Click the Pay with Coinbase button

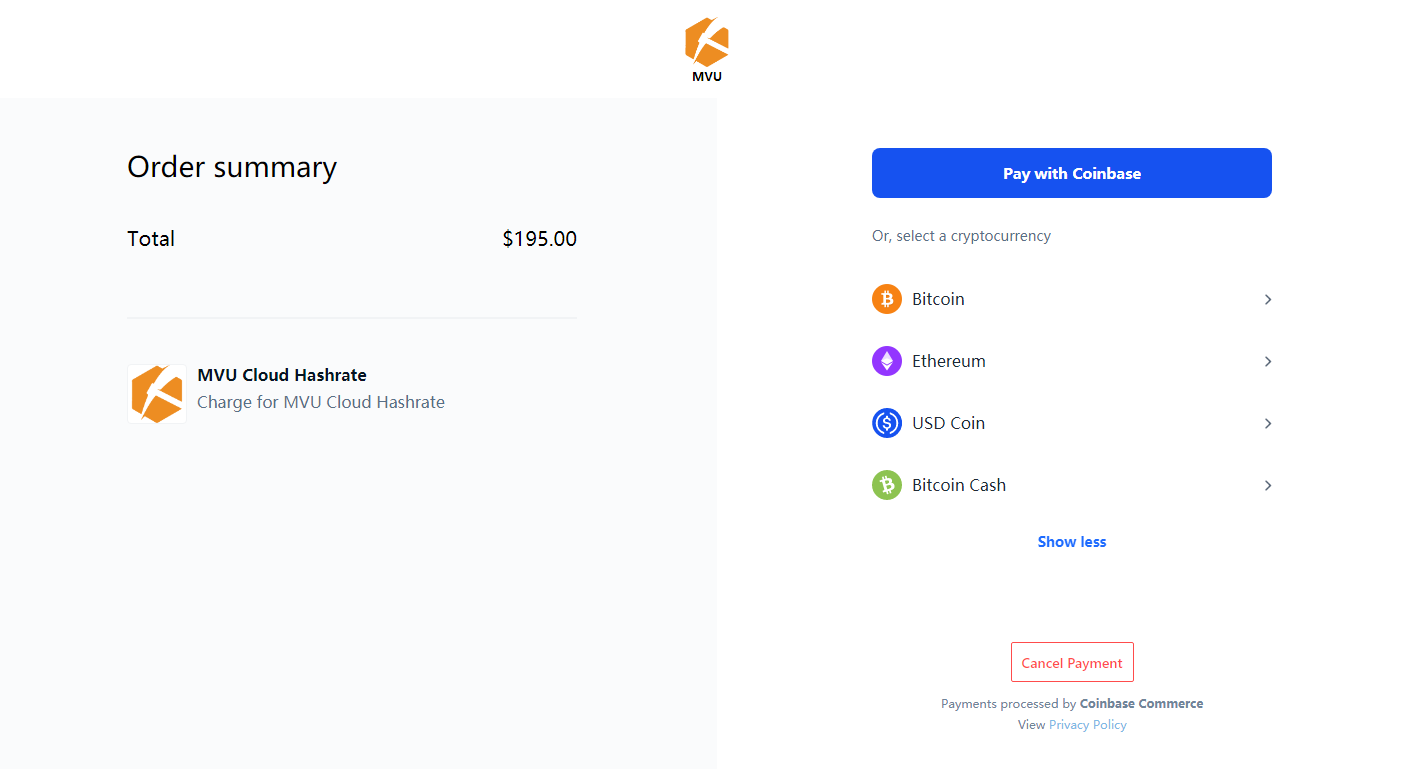(x=1072, y=173)
